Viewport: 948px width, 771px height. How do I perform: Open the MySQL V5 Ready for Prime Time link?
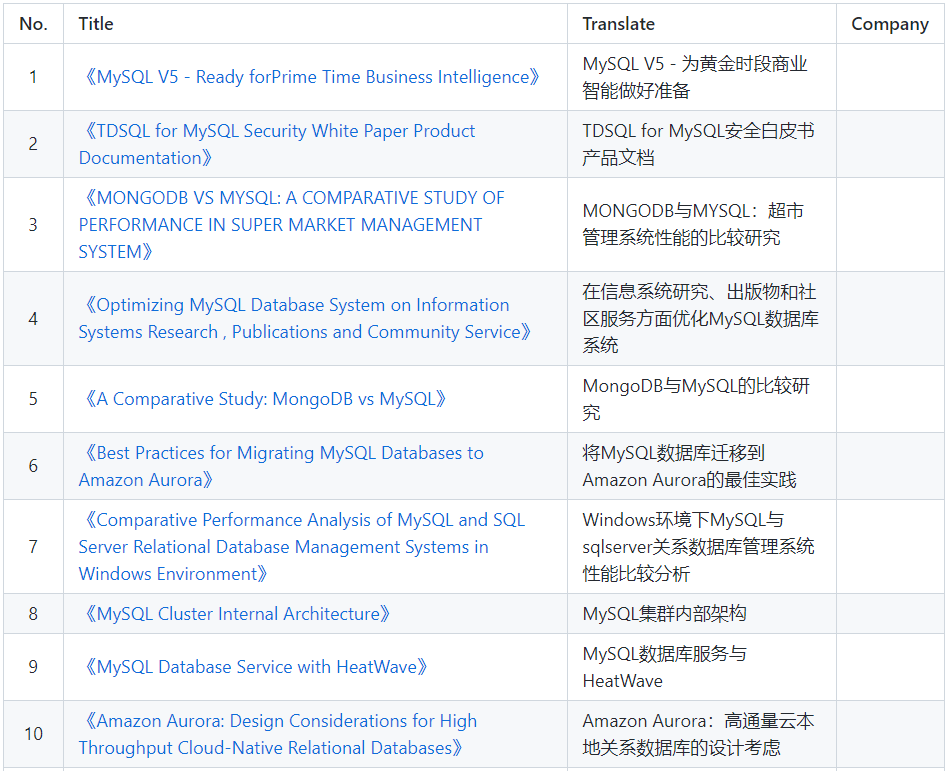point(310,77)
